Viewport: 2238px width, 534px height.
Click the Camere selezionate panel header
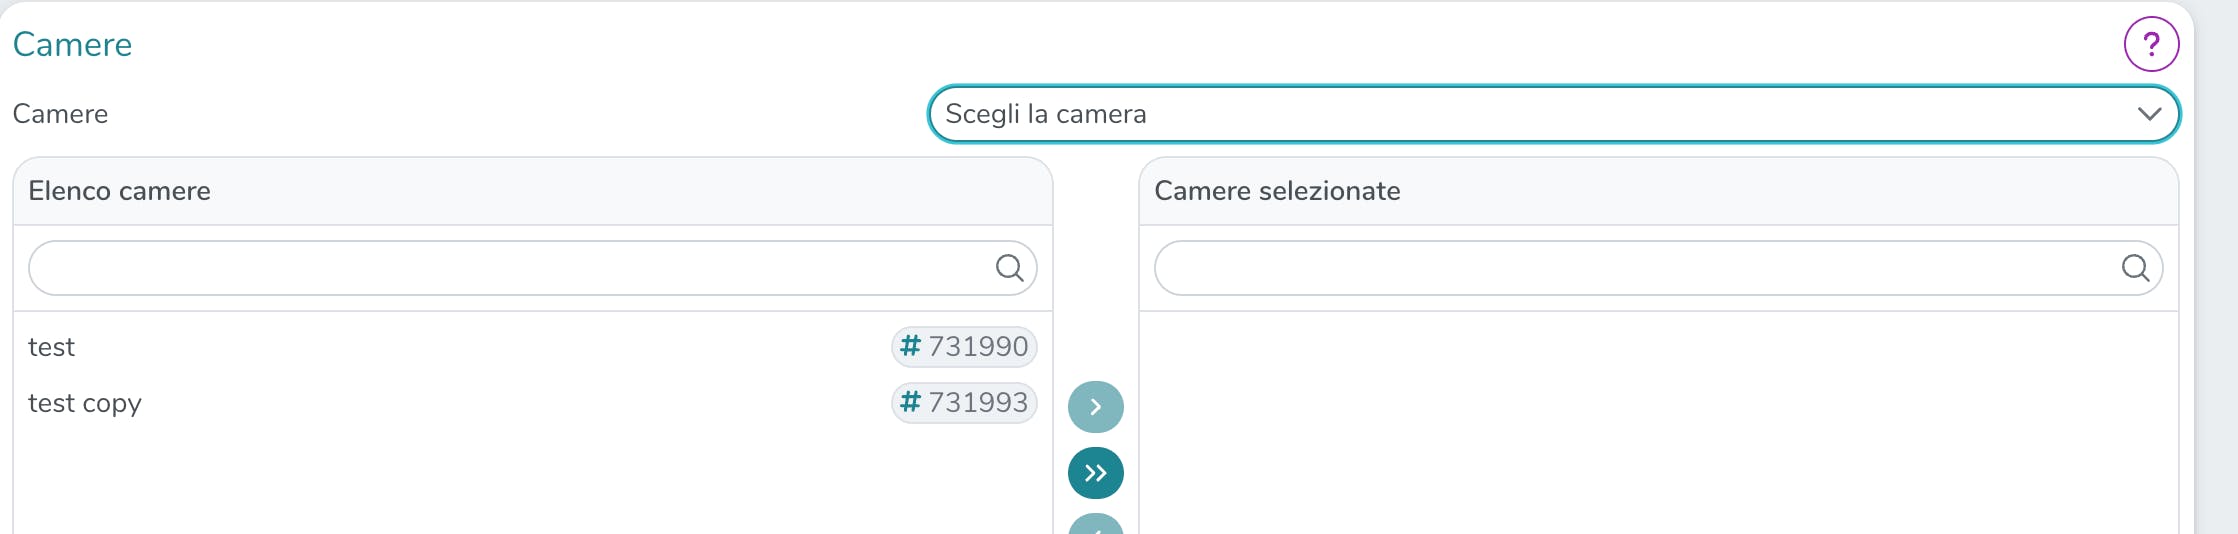1659,191
